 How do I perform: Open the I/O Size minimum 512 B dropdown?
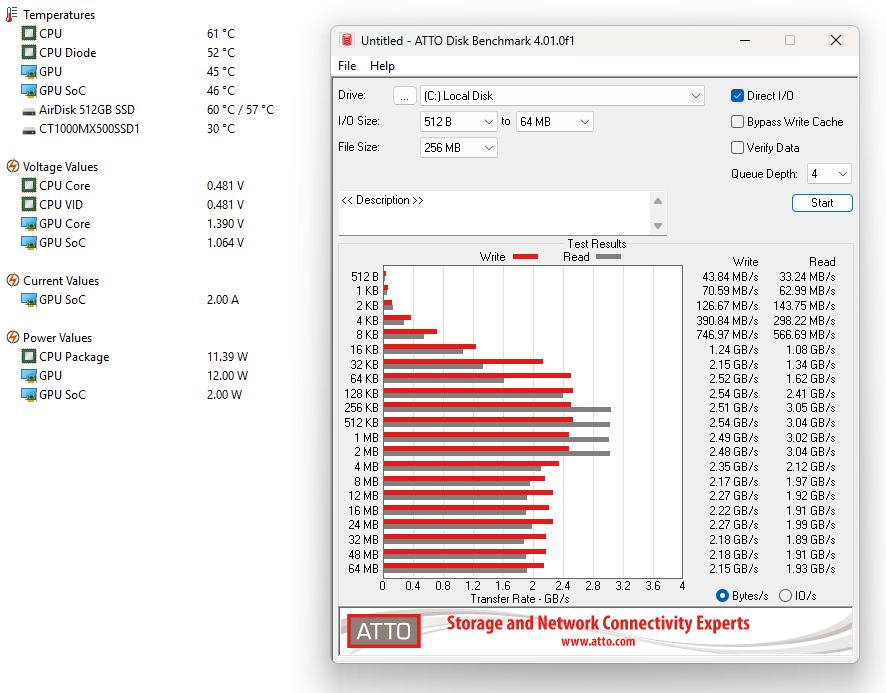point(458,122)
